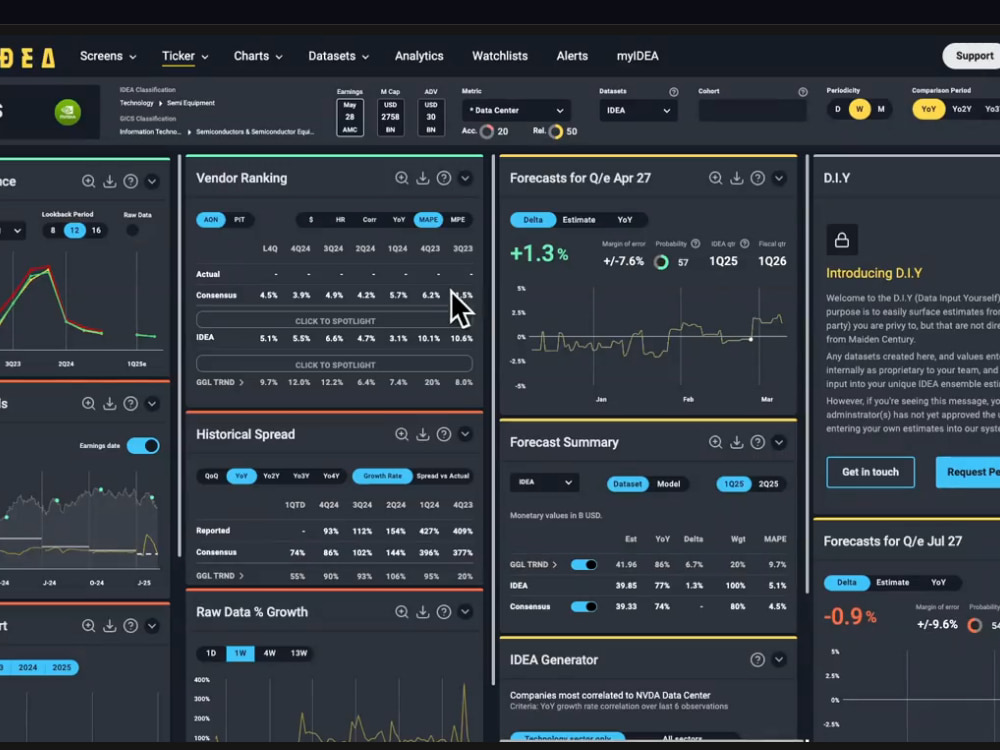
Task: Select Estimate tab in Forecasts Q/e Apr 27
Action: coord(578,219)
